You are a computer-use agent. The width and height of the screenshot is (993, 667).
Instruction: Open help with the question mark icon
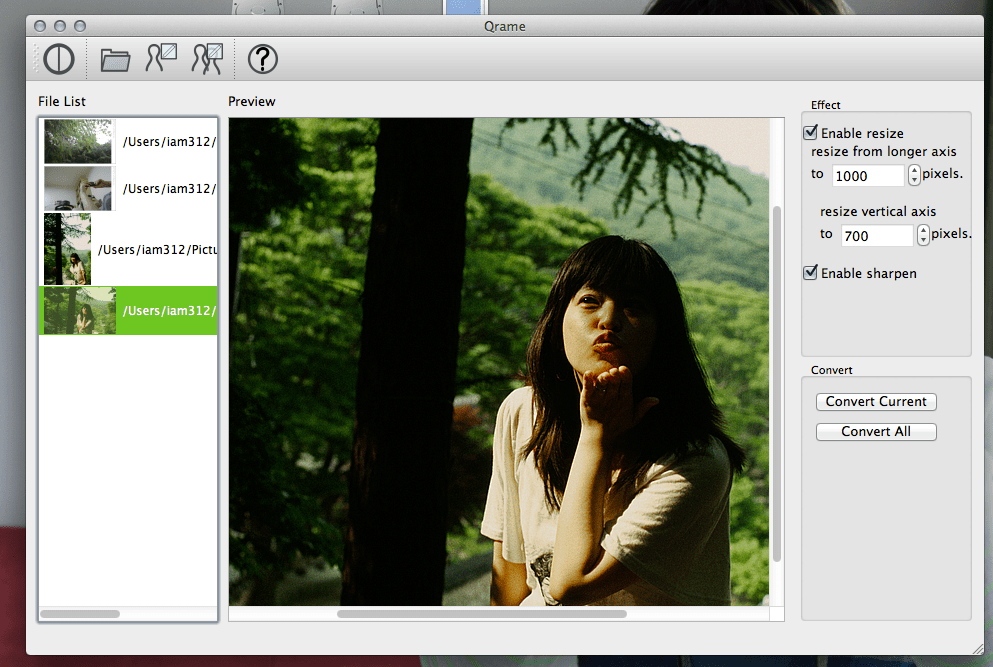(x=262, y=60)
